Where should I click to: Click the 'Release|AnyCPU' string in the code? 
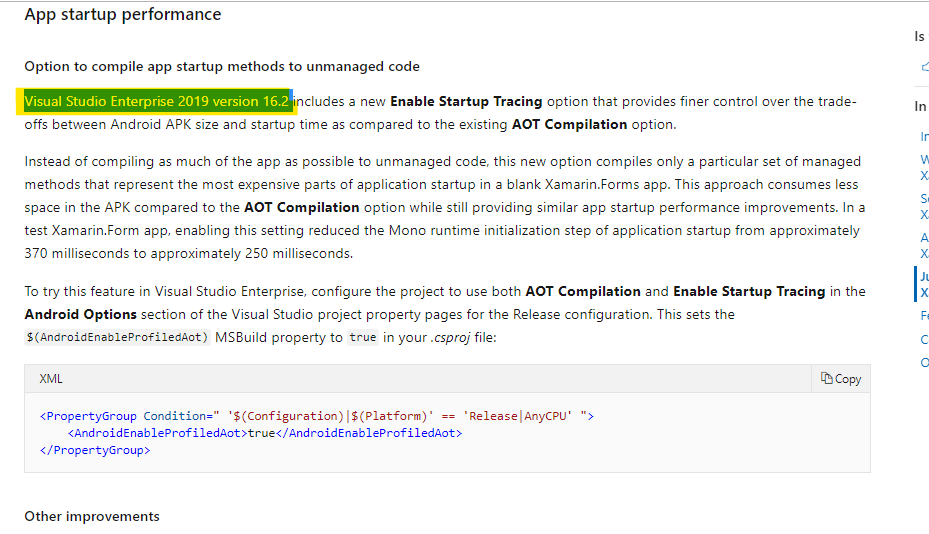518,416
